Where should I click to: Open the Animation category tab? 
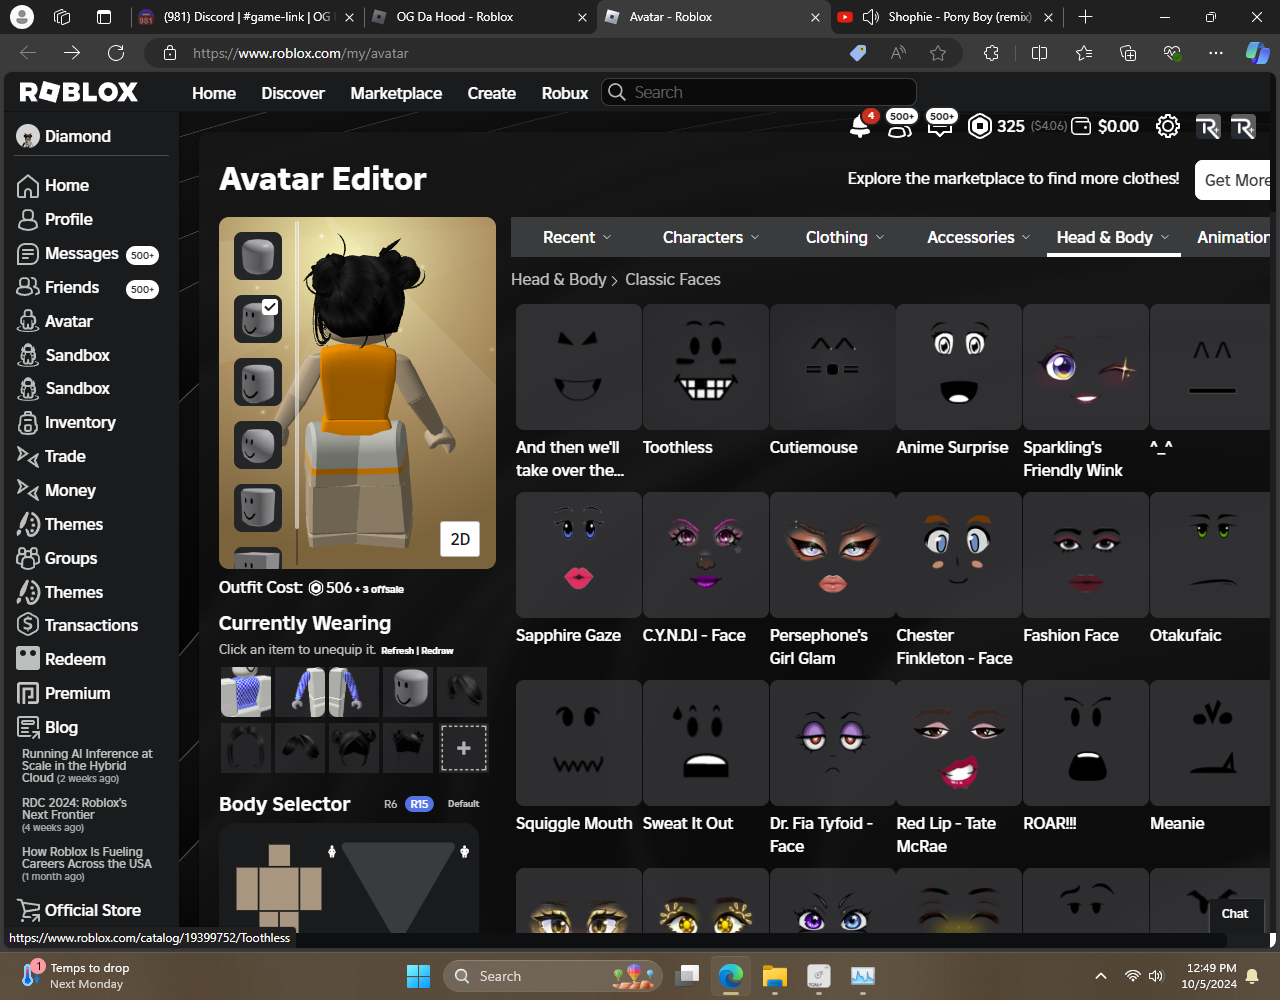pyautogui.click(x=1234, y=238)
